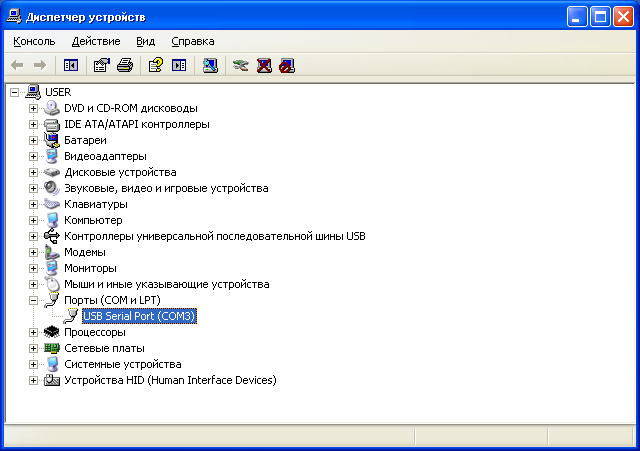Click the mouse devices icon
640x451 pixels.
52,284
